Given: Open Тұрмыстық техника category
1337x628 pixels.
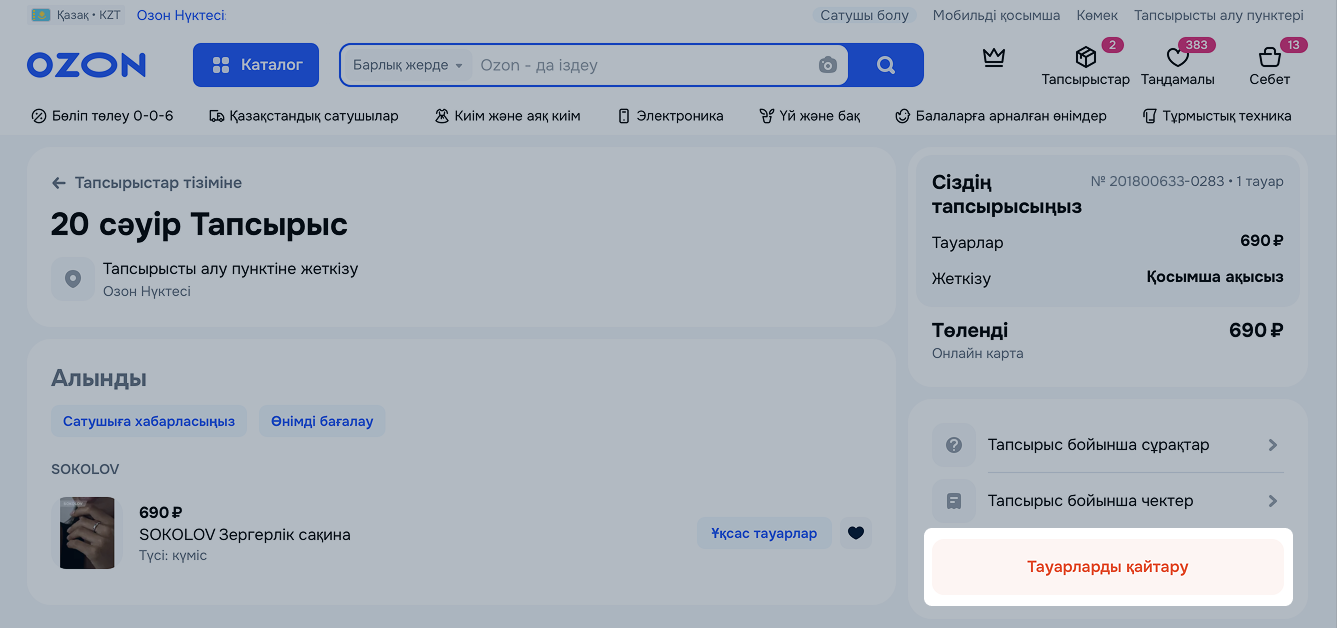Looking at the screenshot, I should click(x=1217, y=116).
